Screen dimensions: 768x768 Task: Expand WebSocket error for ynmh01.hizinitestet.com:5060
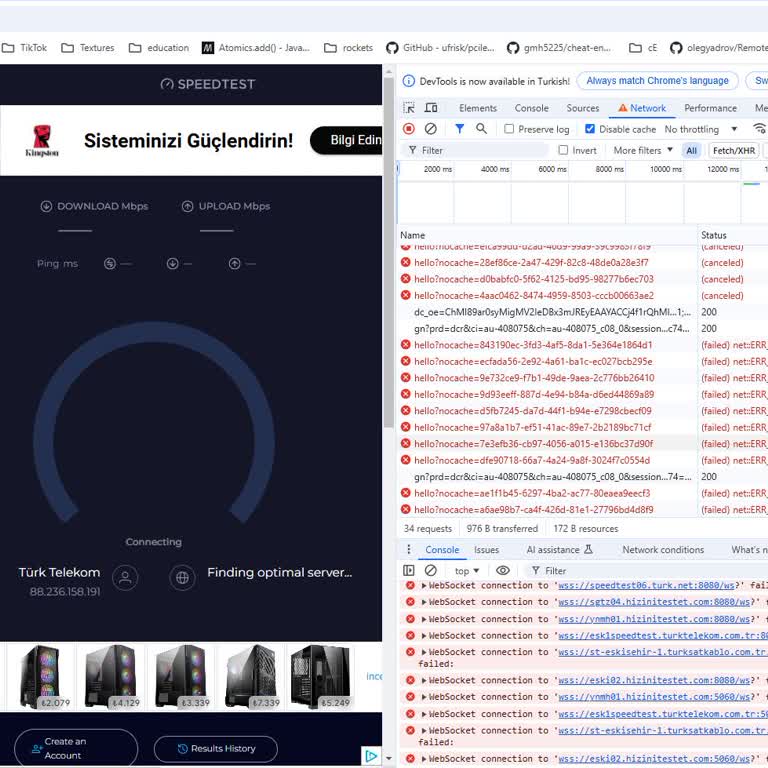click(x=424, y=696)
